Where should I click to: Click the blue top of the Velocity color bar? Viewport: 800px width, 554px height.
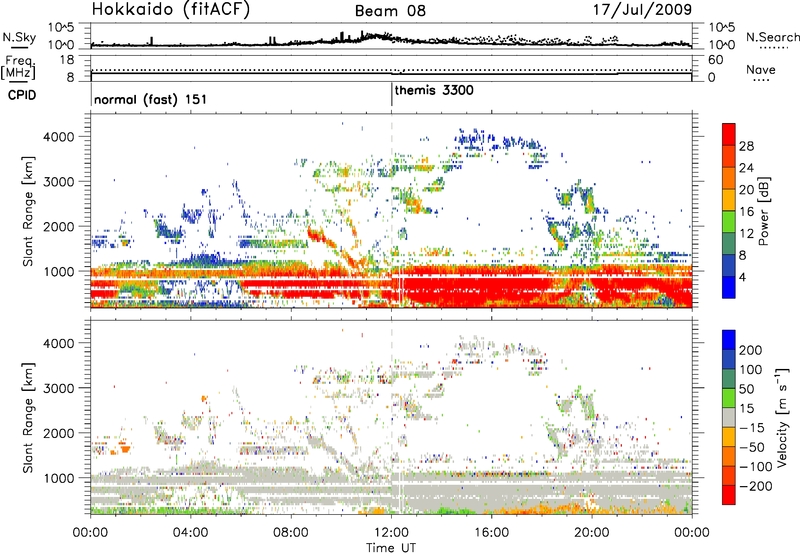[729, 340]
